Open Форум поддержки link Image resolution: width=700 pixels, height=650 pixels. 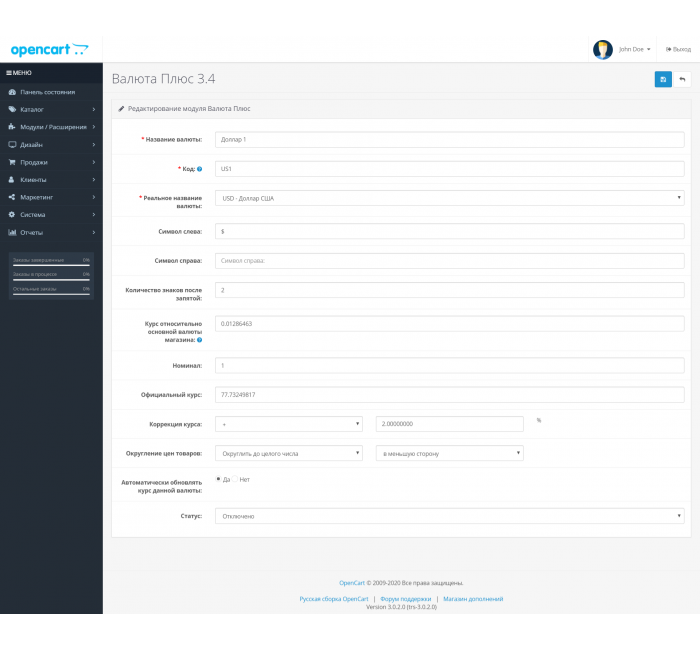pyautogui.click(x=405, y=599)
